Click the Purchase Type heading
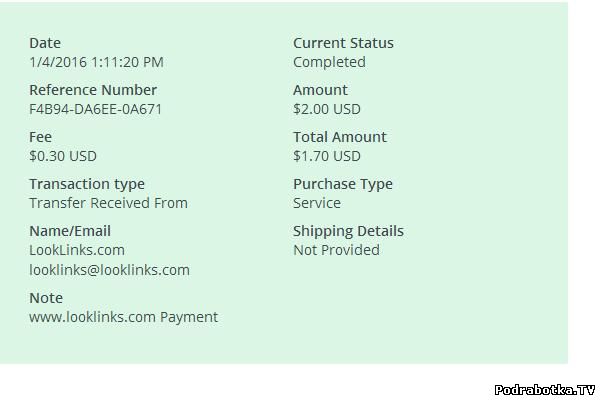 [x=343, y=184]
